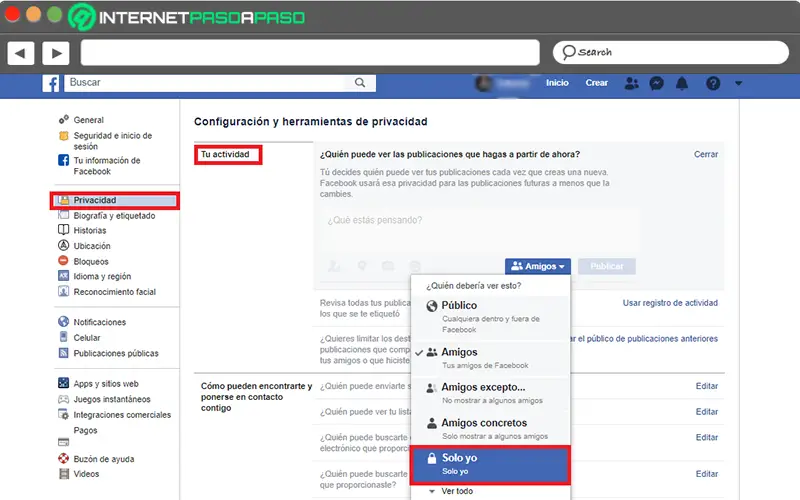The image size is (800, 500).
Task: Open the Amigos audience selector dropdown
Action: tap(538, 266)
